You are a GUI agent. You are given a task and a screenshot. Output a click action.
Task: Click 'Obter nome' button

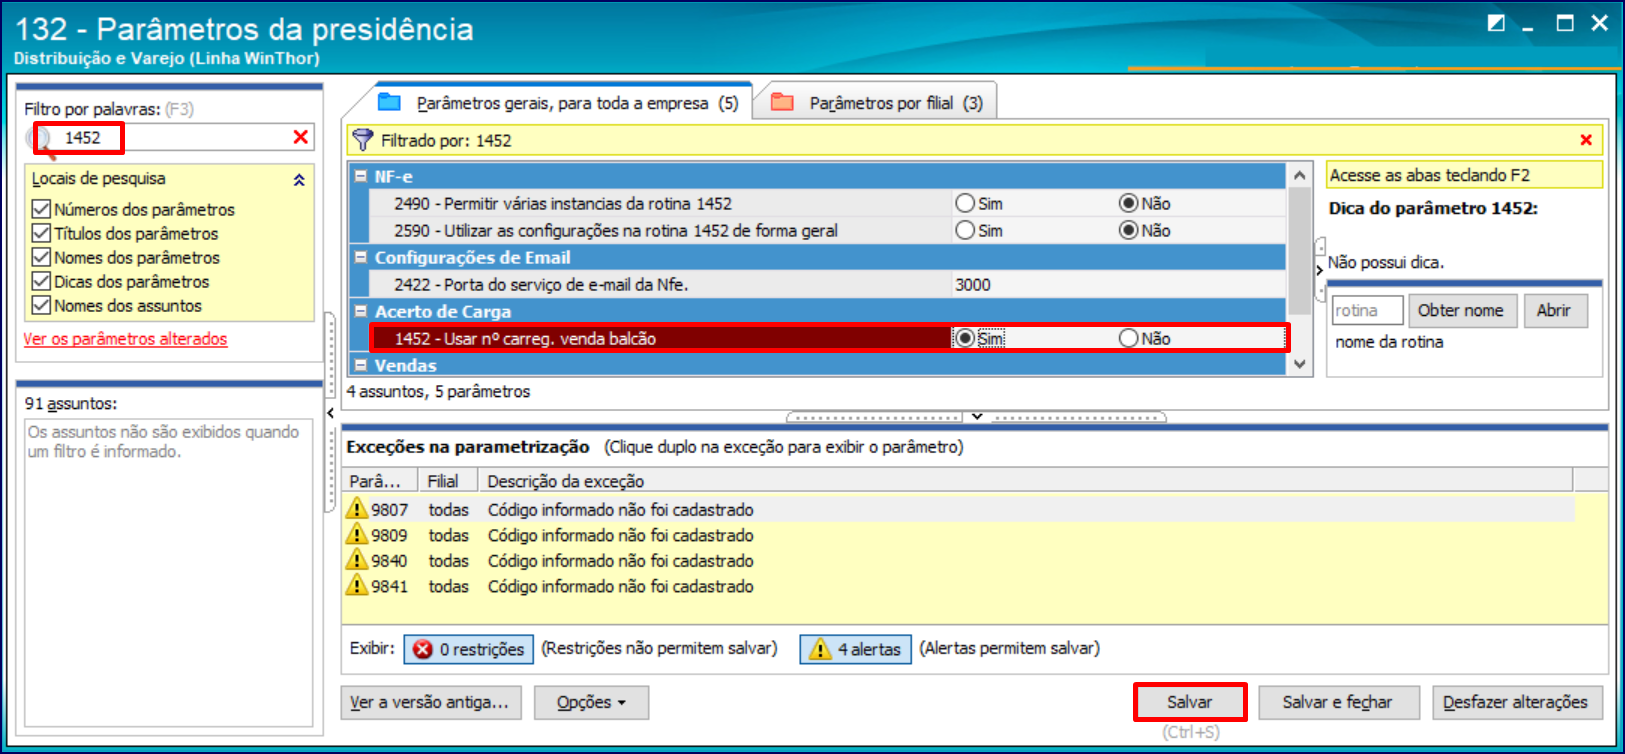[1460, 310]
